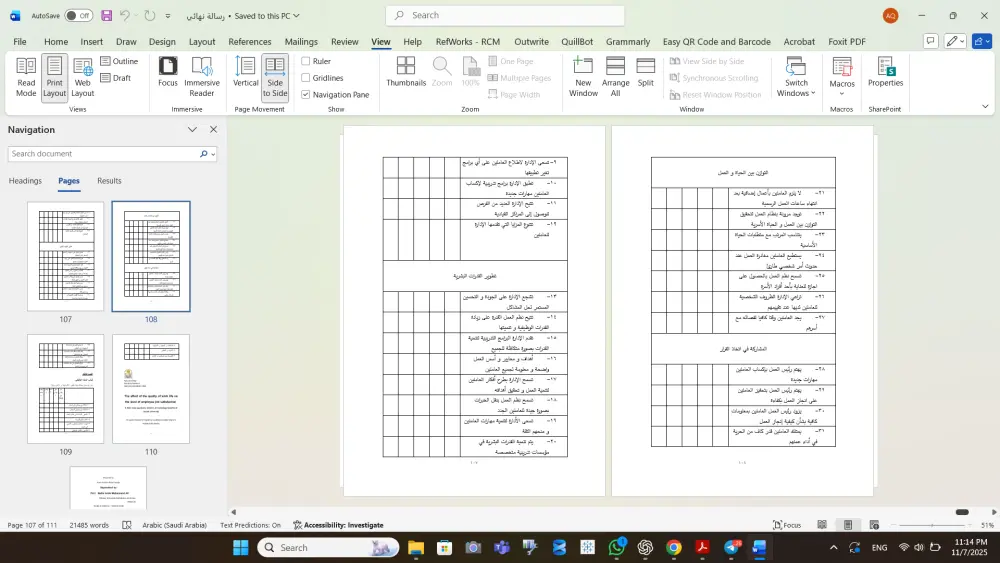Screen dimensions: 1000x563
Task: Redo the last action
Action: coord(150,15)
